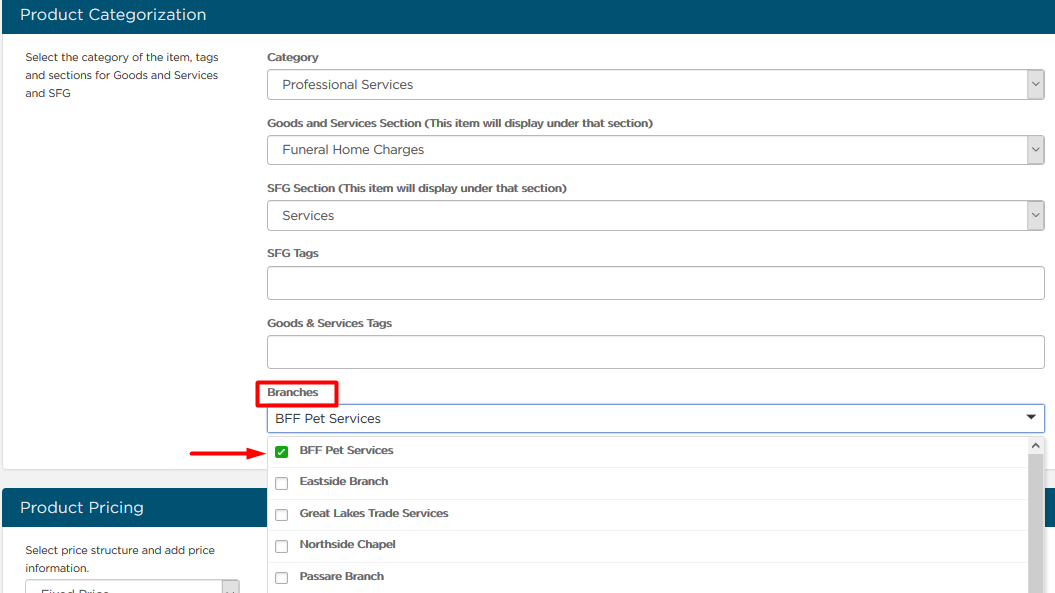Check the Passare Branch checkbox
Image resolution: width=1055 pixels, height=593 pixels.
tap(281, 578)
